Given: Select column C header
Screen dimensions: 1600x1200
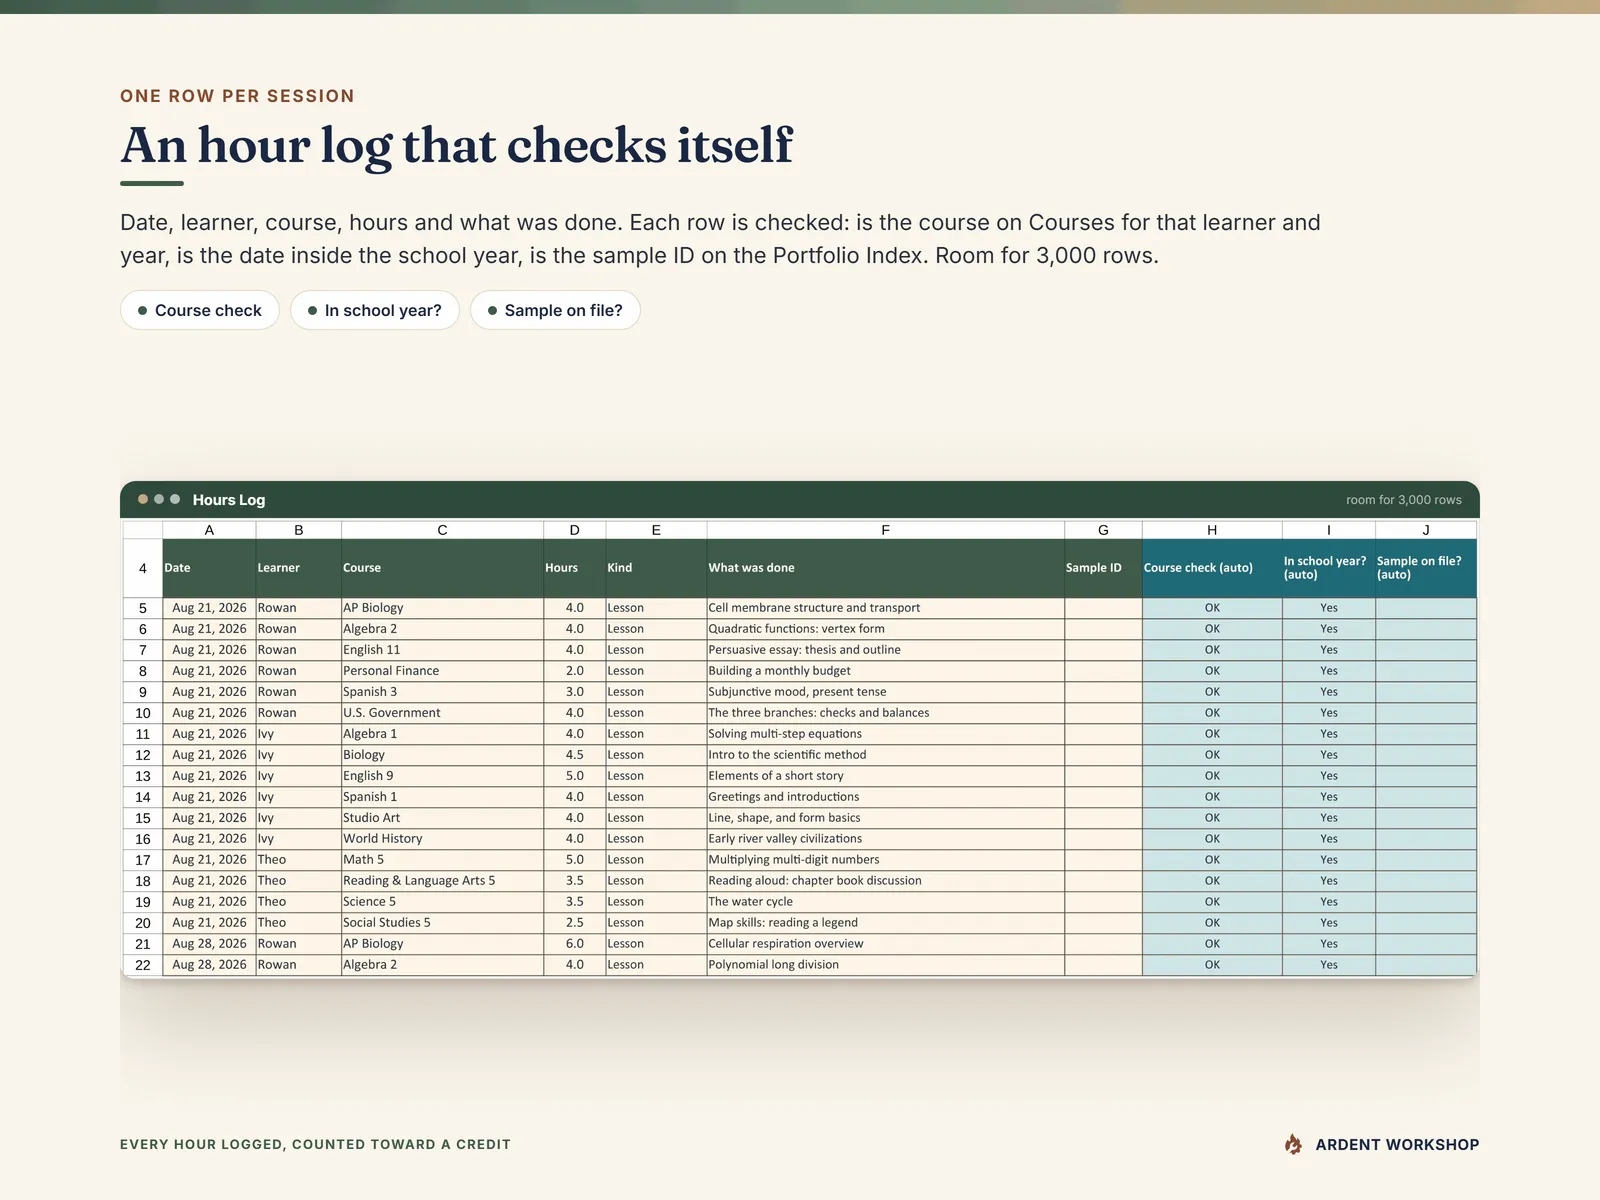Looking at the screenshot, I should [x=442, y=530].
